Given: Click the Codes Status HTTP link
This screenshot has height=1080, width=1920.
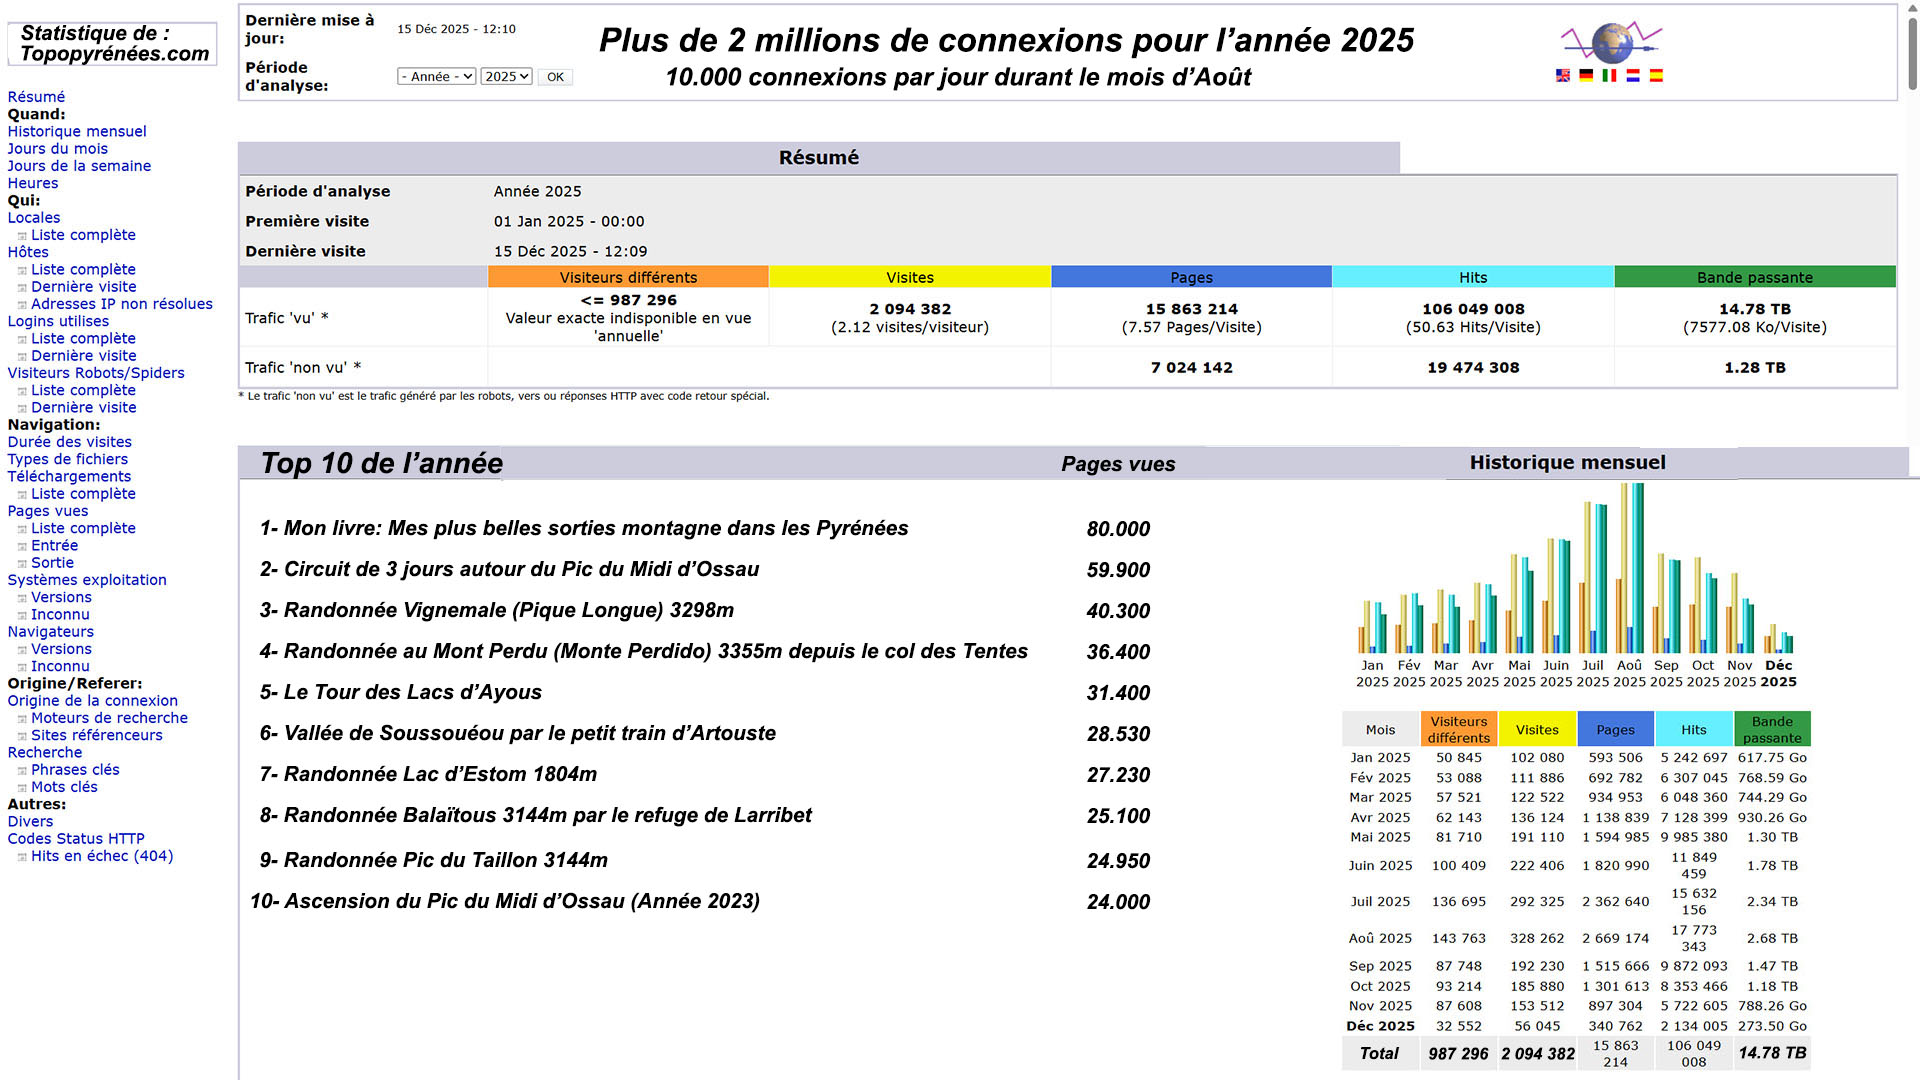Looking at the screenshot, I should pyautogui.click(x=76, y=839).
